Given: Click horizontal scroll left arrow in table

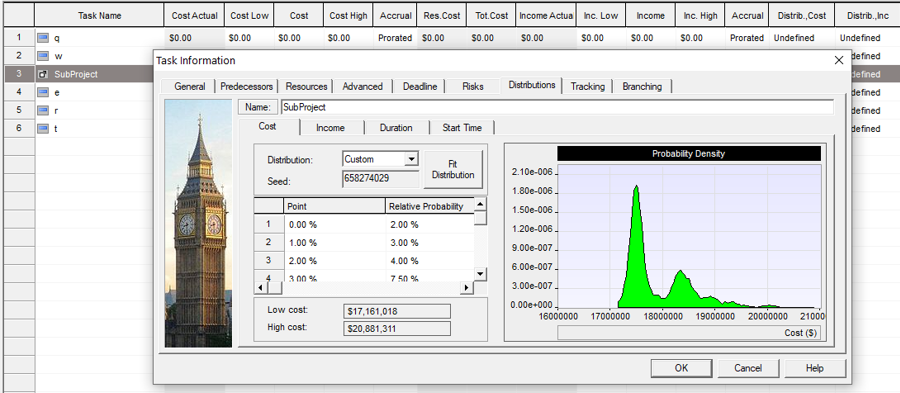Looking at the screenshot, I should click(261, 286).
